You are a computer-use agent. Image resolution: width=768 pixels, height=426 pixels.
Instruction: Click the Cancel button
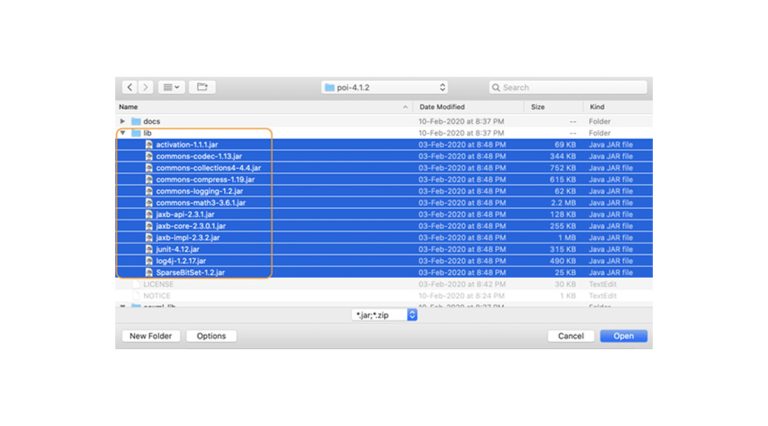[x=571, y=336]
